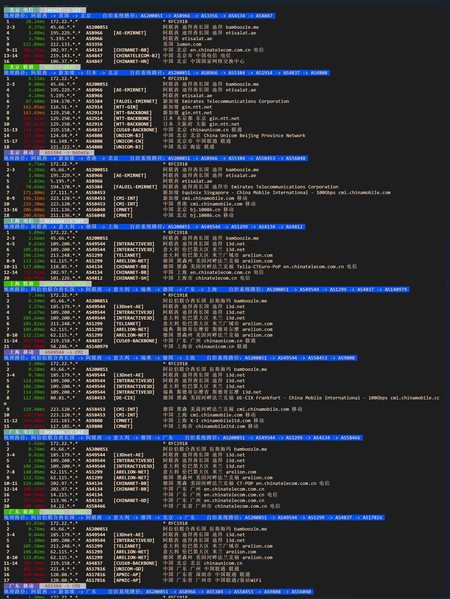Click the Tella-CTEuro-PoP hop description
The width and height of the screenshot is (450, 599).
click(258, 267)
